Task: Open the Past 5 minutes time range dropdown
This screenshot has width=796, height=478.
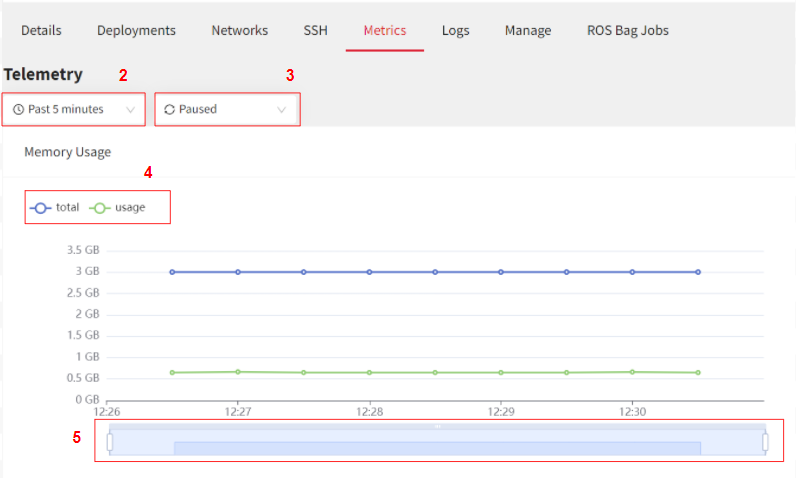Action: tap(74, 109)
